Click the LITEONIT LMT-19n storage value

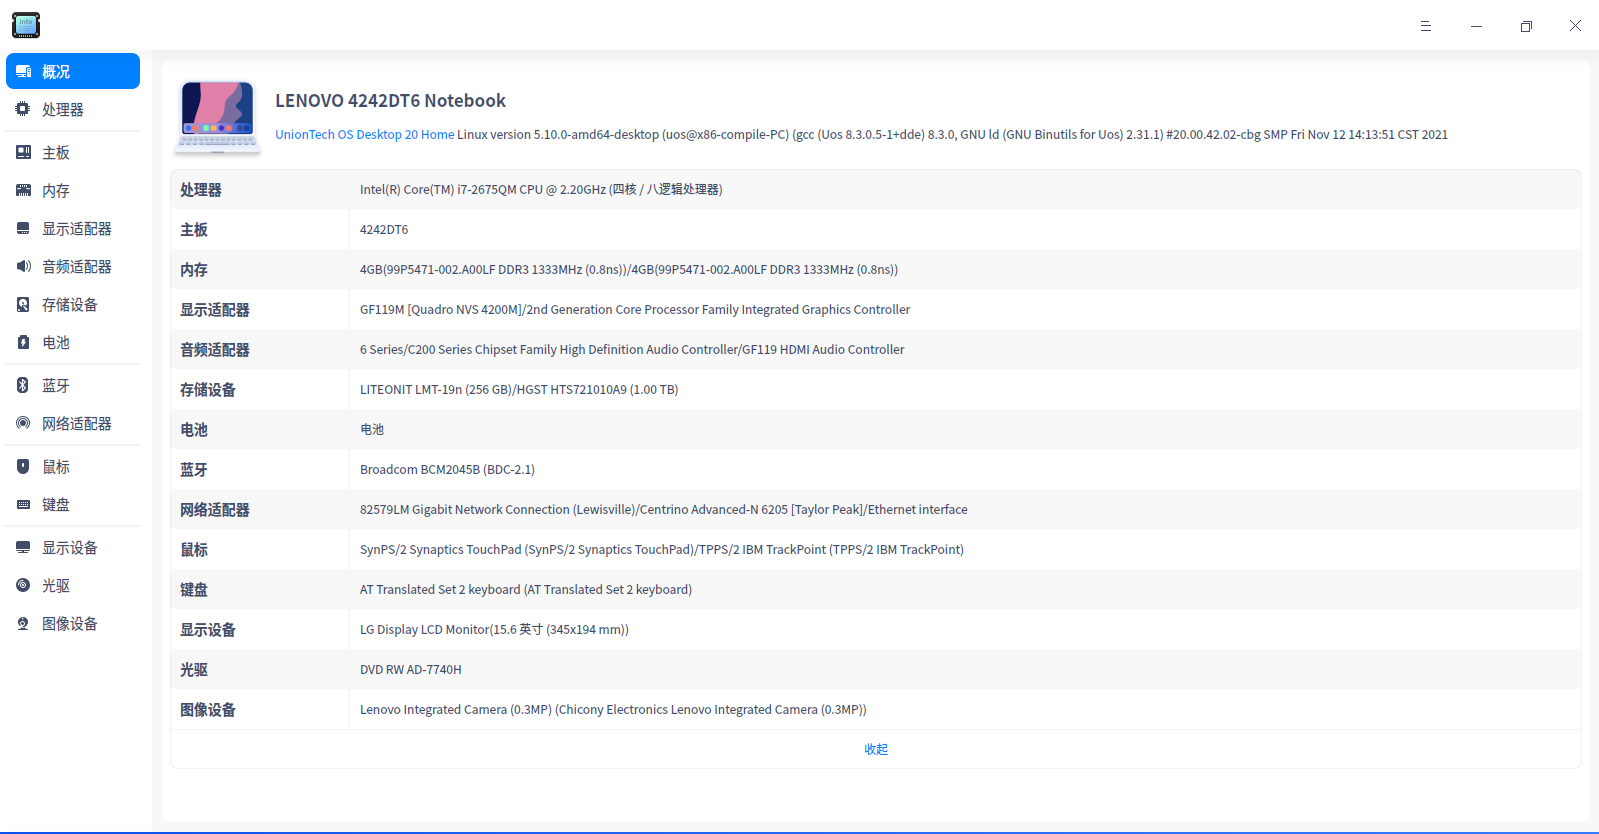tap(519, 389)
